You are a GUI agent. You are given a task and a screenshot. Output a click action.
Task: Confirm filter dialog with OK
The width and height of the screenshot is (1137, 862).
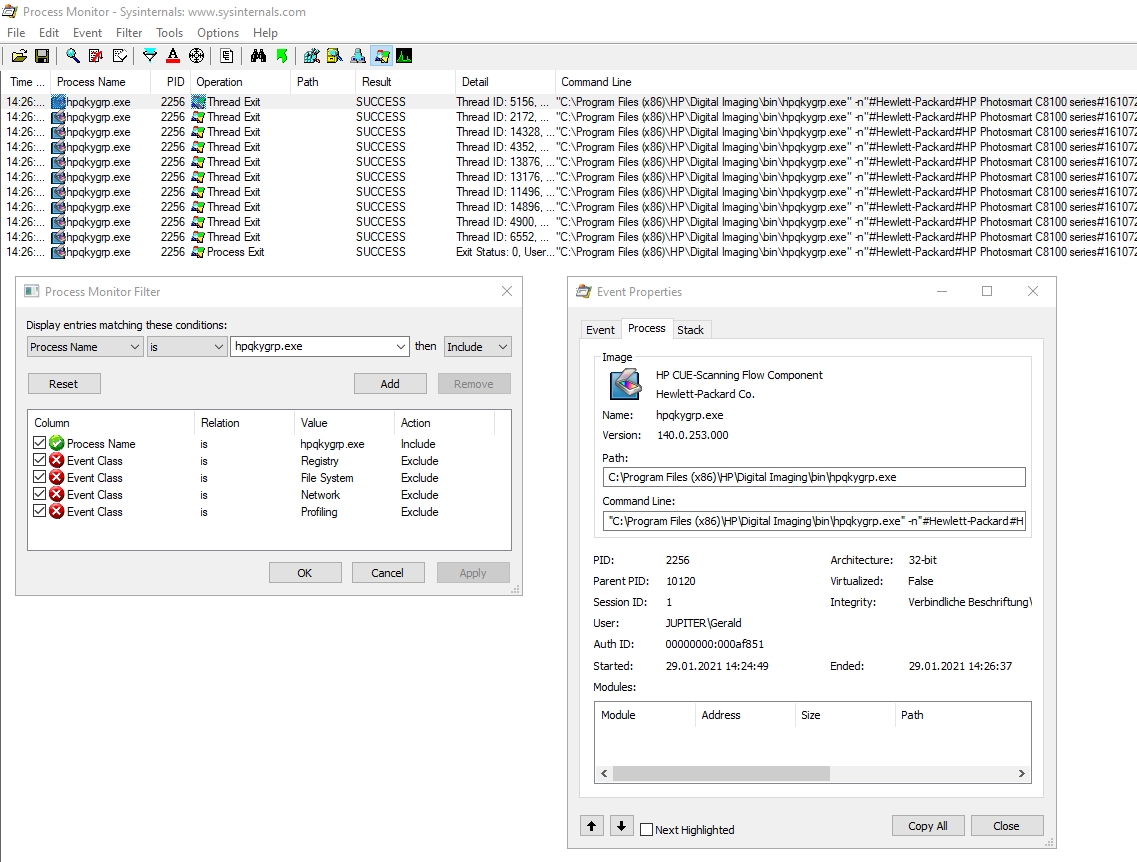[305, 573]
